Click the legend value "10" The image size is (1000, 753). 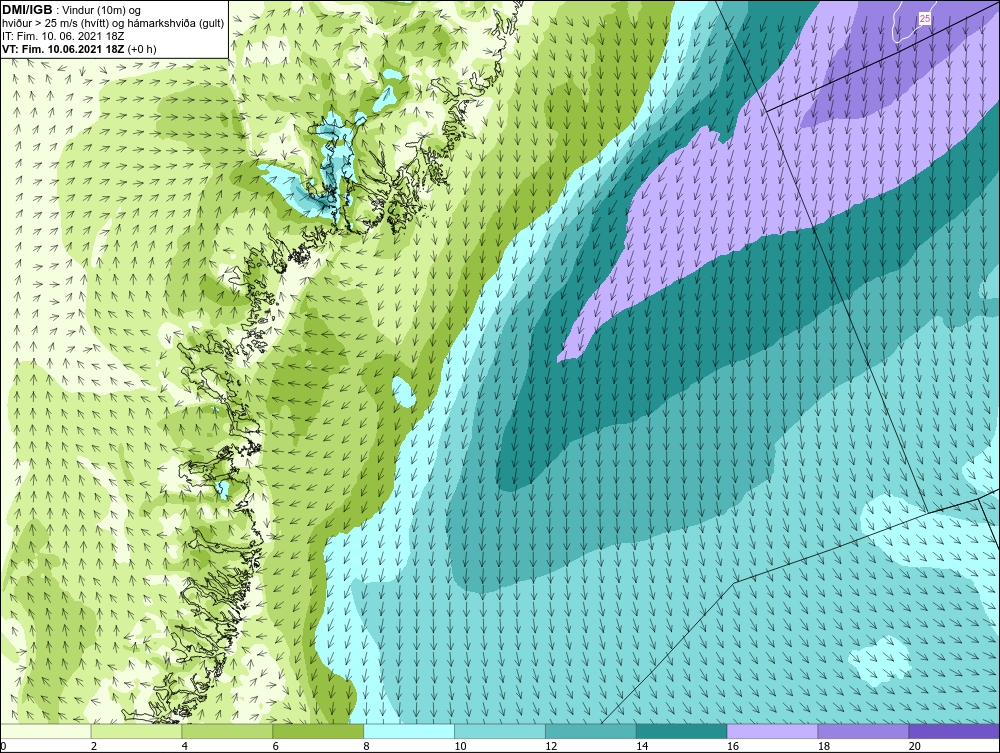(x=460, y=746)
